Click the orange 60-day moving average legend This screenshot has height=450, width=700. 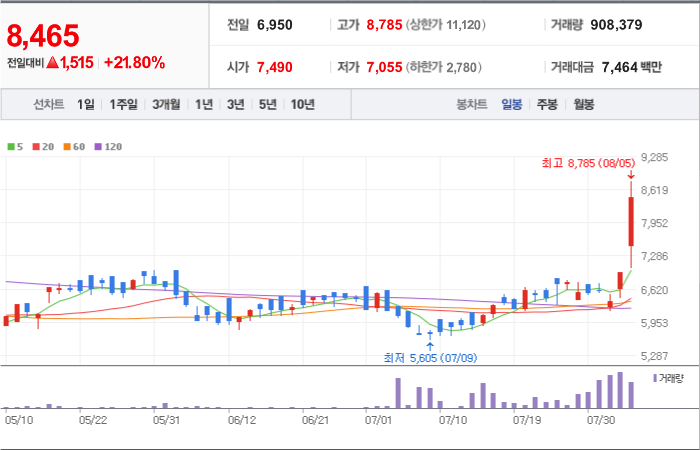click(x=74, y=147)
